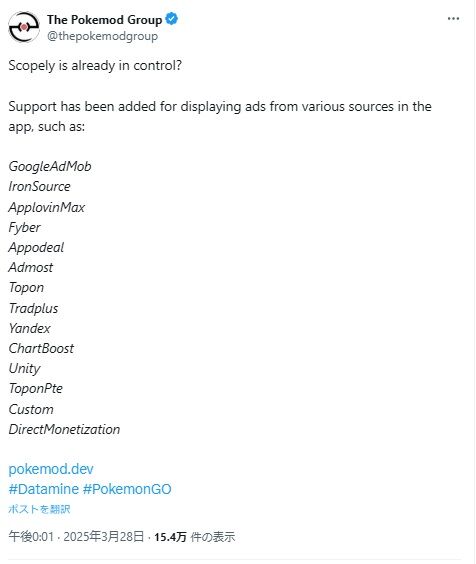Click the GoogleAdMob list entry
This screenshot has width=476, height=564.
tap(50, 167)
